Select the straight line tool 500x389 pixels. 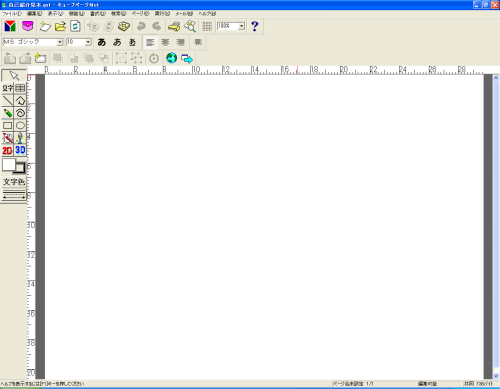[8, 100]
